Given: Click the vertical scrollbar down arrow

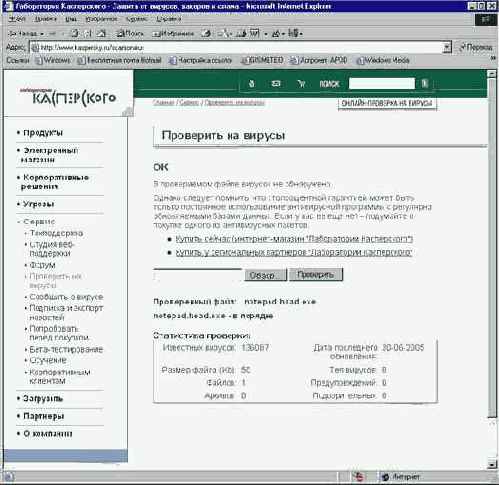Looking at the screenshot, I should 492,464.
